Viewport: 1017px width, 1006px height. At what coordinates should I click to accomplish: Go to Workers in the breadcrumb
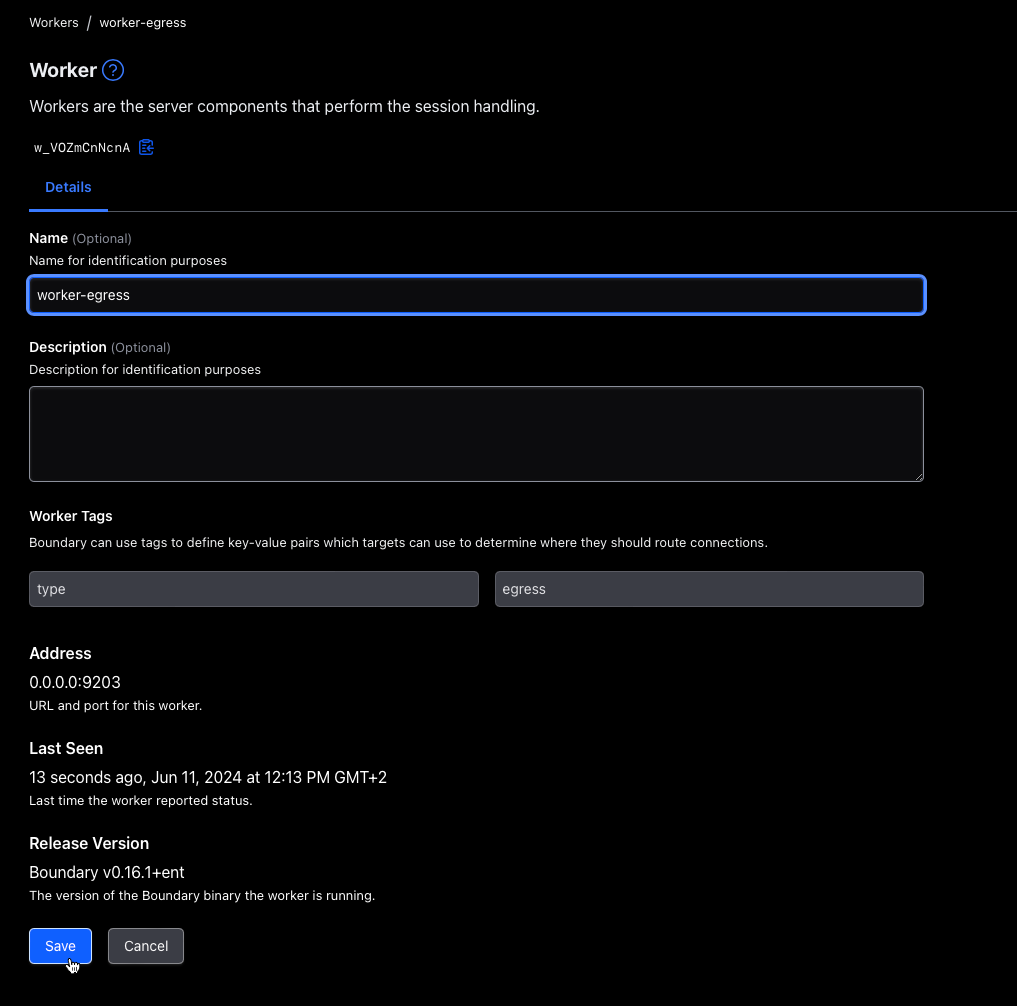tap(54, 22)
